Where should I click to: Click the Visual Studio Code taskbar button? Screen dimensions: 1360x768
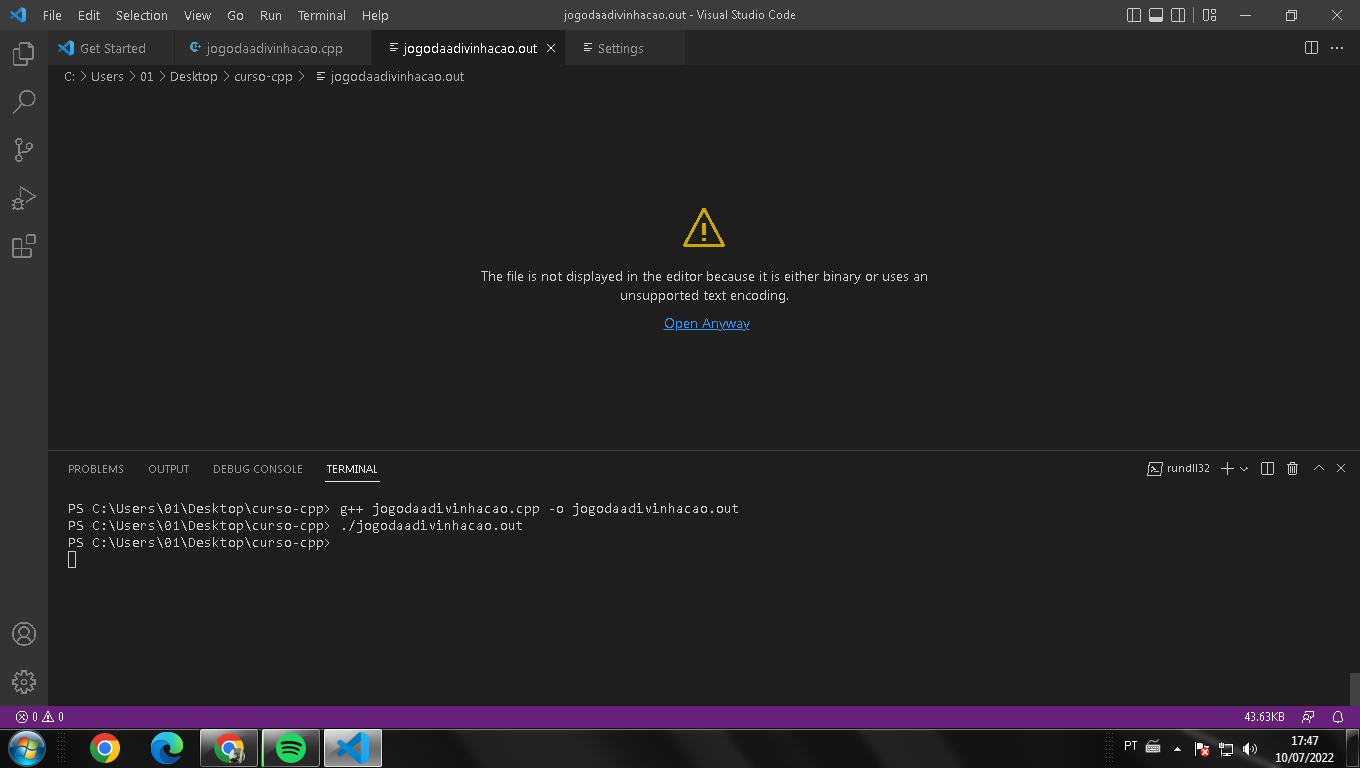pos(352,748)
